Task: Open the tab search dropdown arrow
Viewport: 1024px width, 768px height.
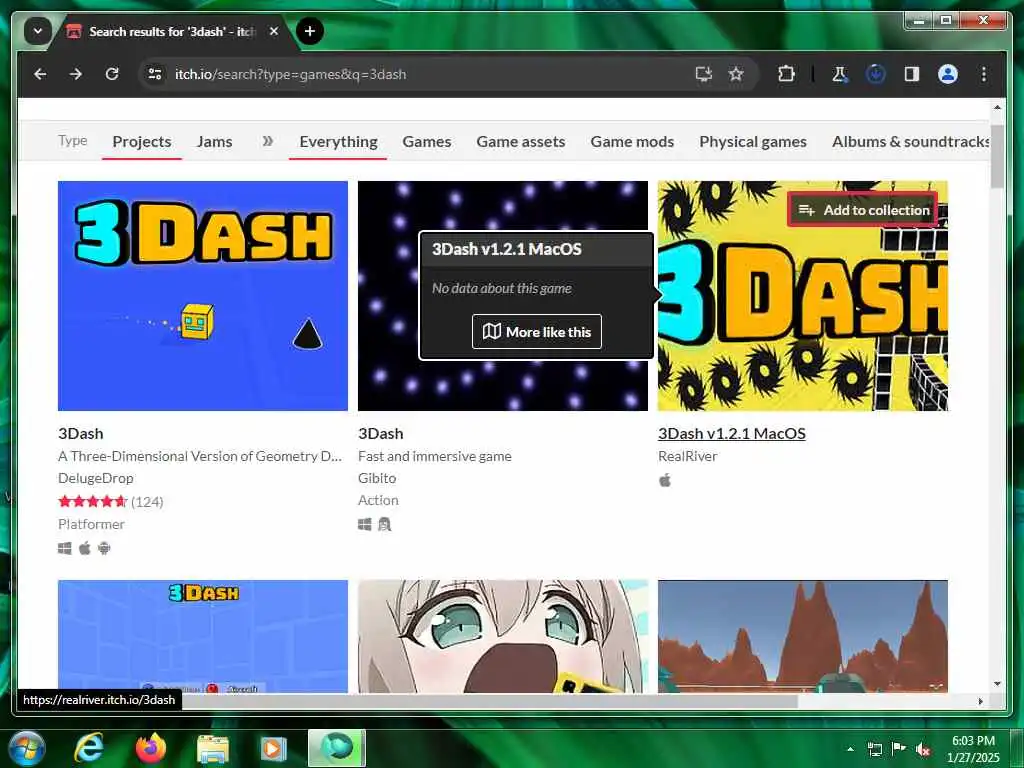Action: (x=38, y=31)
